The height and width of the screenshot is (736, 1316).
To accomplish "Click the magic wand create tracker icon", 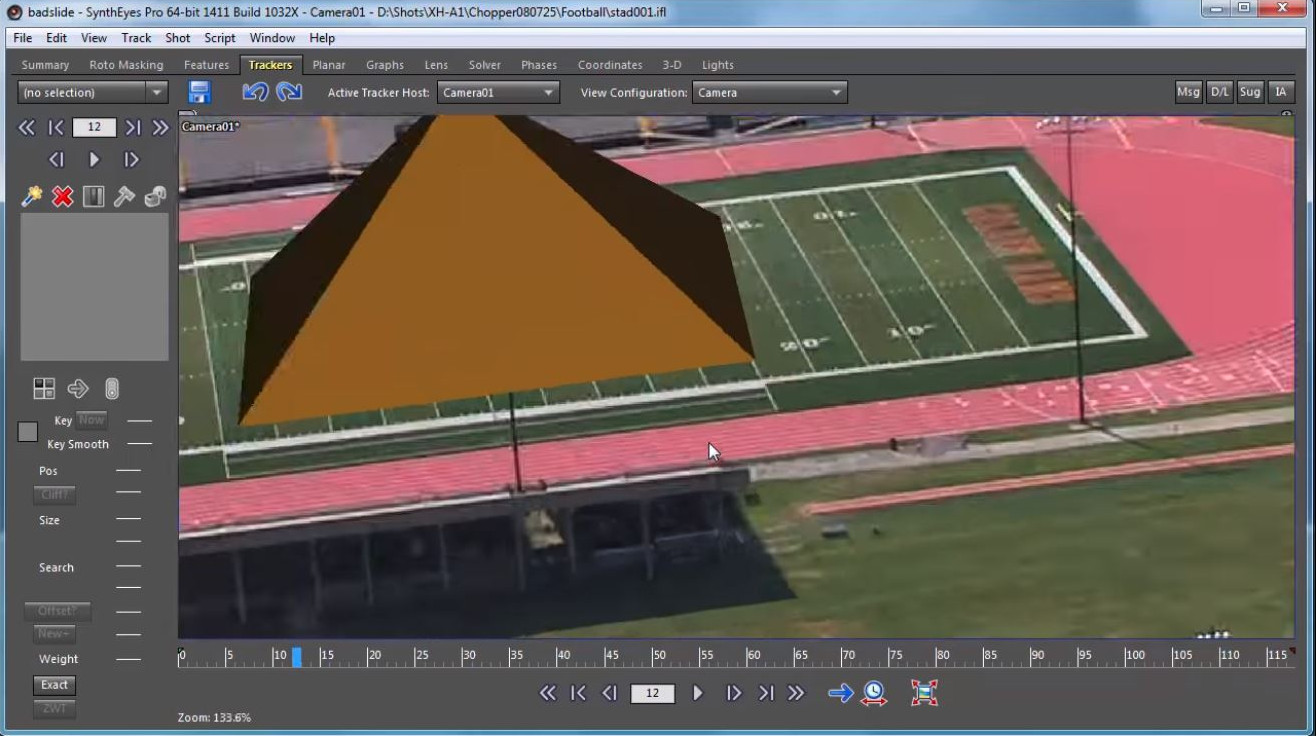I will 31,196.
